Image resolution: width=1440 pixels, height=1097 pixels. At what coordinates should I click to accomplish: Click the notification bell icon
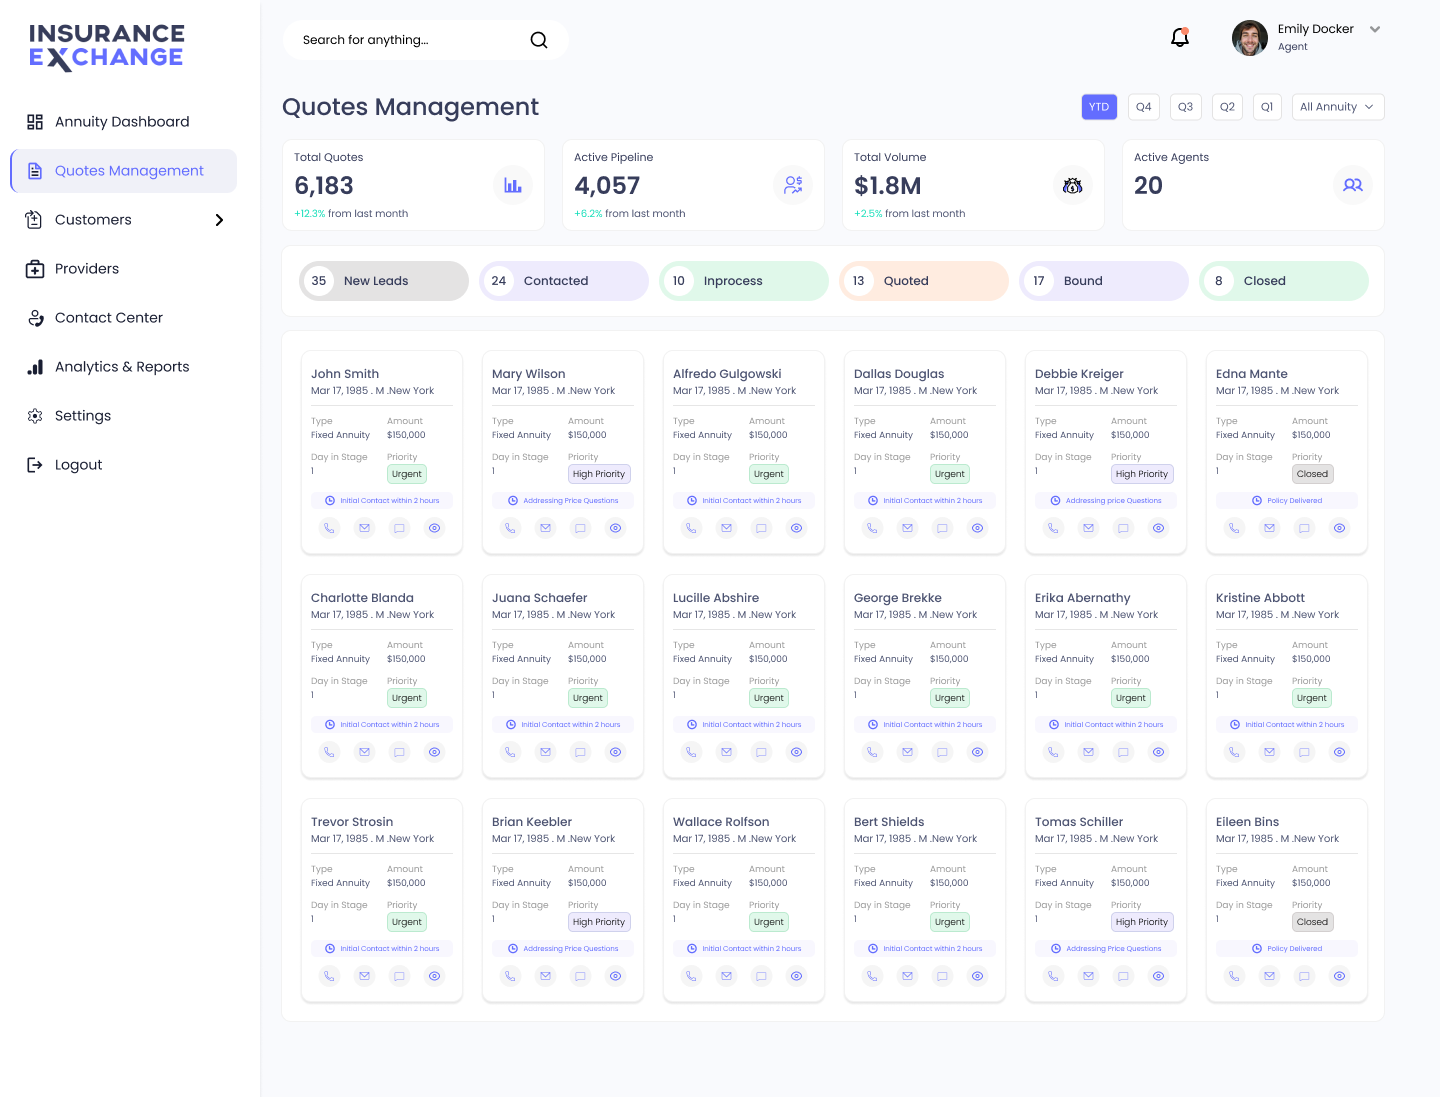click(1180, 38)
